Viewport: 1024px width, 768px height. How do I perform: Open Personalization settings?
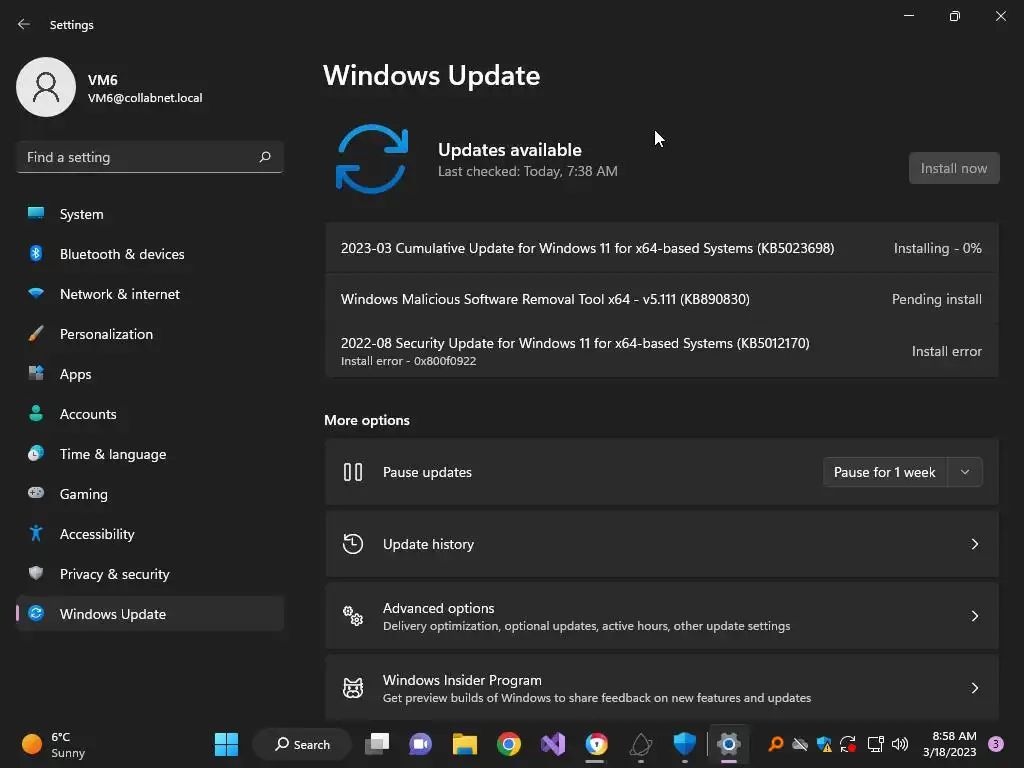pyautogui.click(x=150, y=334)
